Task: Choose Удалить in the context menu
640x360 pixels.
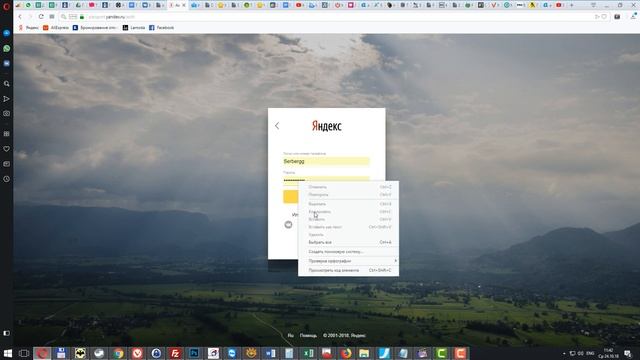Action: (349, 235)
